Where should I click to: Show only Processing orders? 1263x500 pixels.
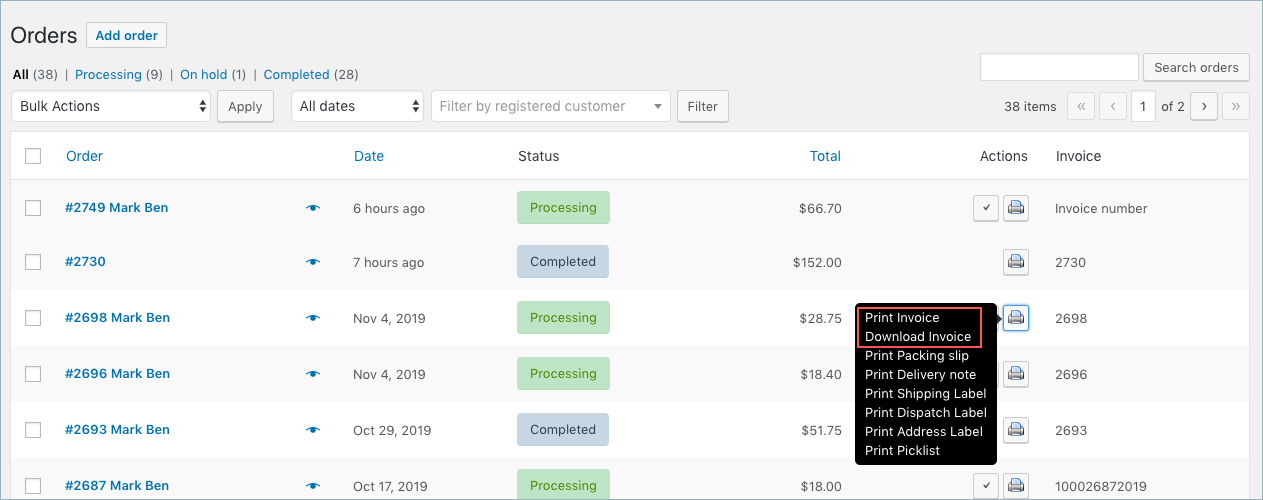tap(108, 75)
